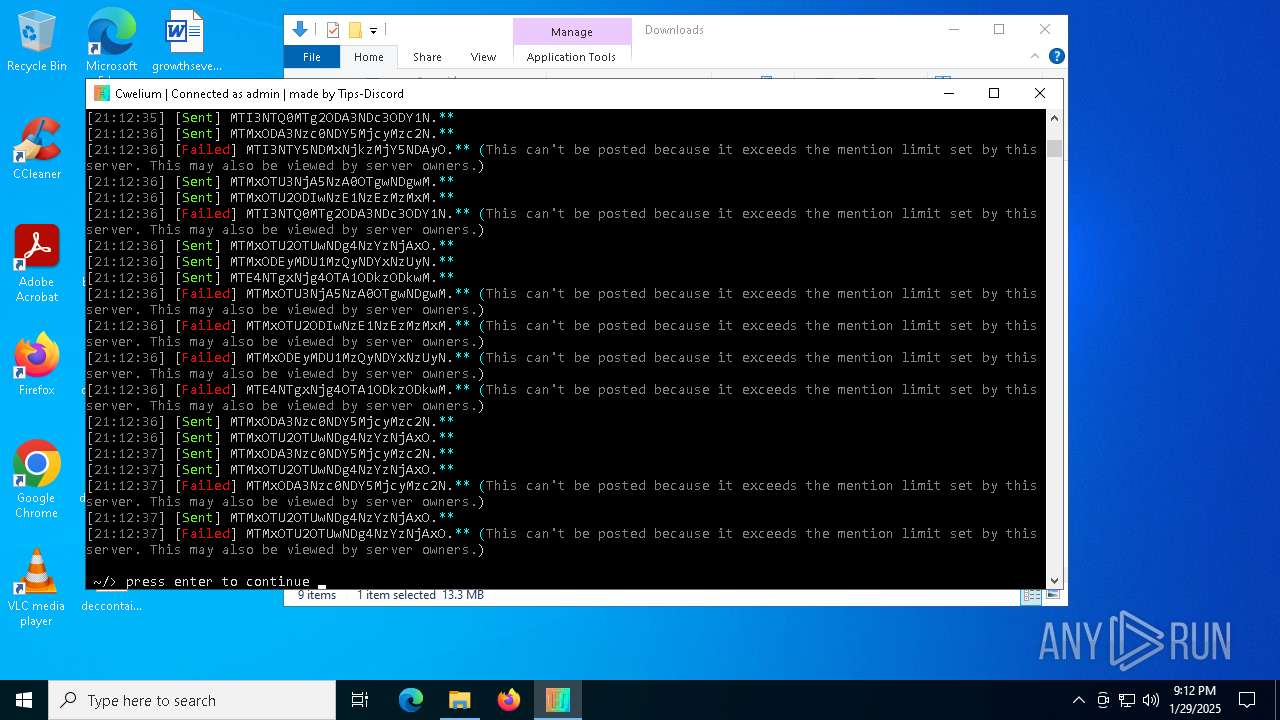The image size is (1280, 720).
Task: Close the Cwelium console window
Action: coord(1040,93)
